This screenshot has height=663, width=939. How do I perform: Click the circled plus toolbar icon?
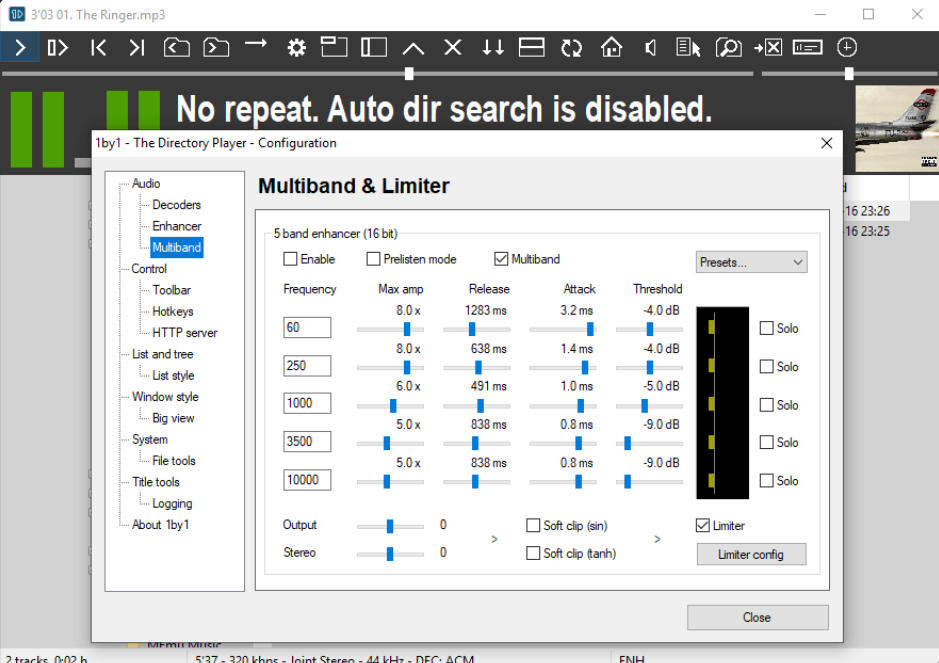[847, 47]
